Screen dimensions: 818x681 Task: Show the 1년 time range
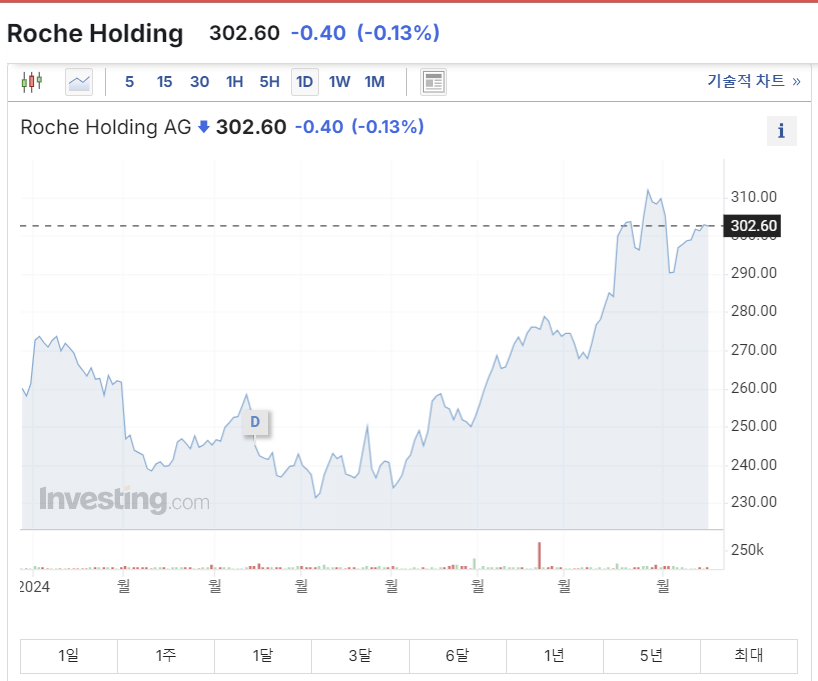click(x=555, y=656)
